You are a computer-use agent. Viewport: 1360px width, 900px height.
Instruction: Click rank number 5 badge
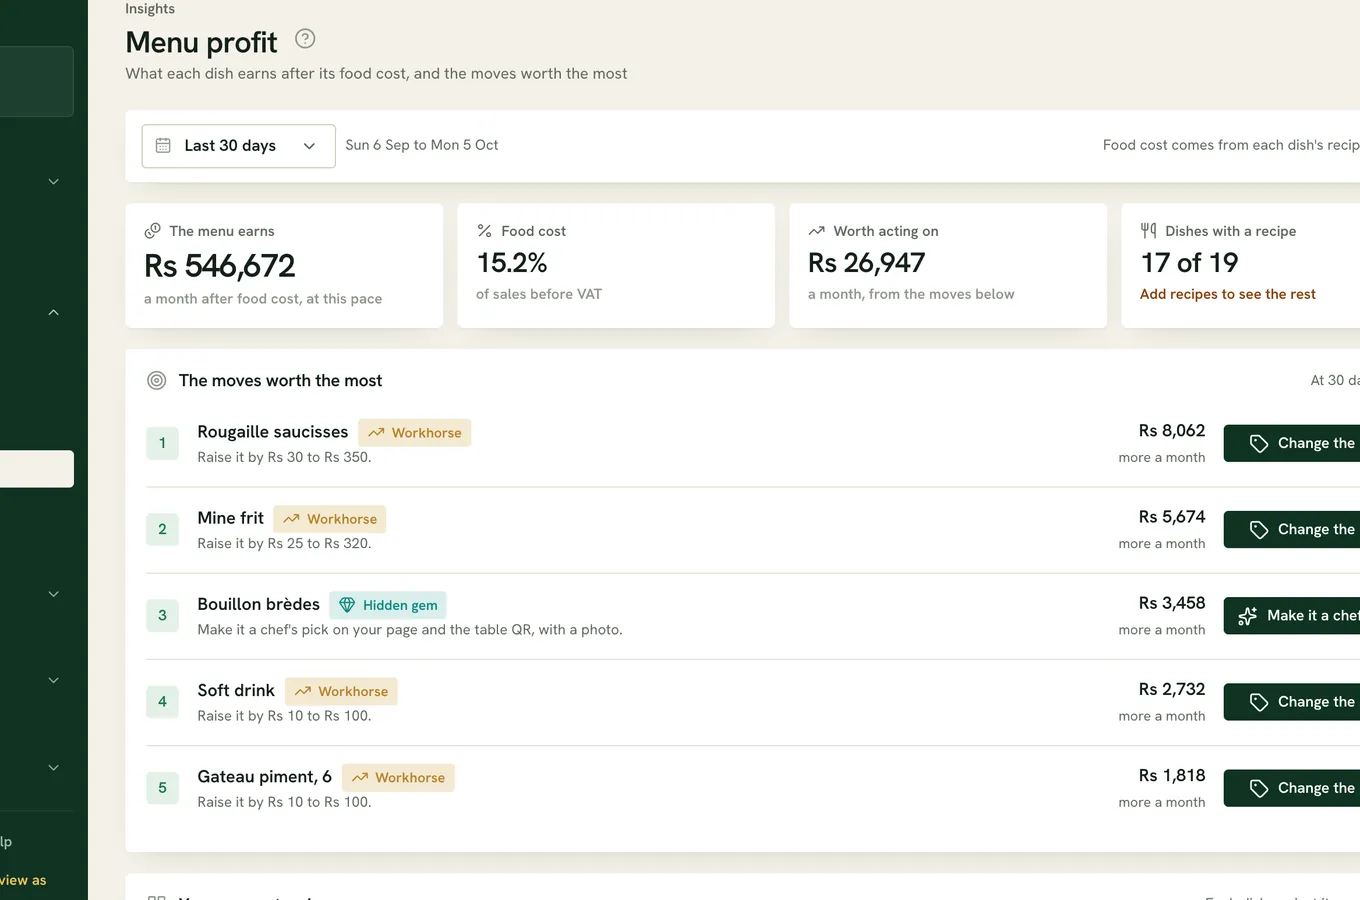tap(162, 788)
